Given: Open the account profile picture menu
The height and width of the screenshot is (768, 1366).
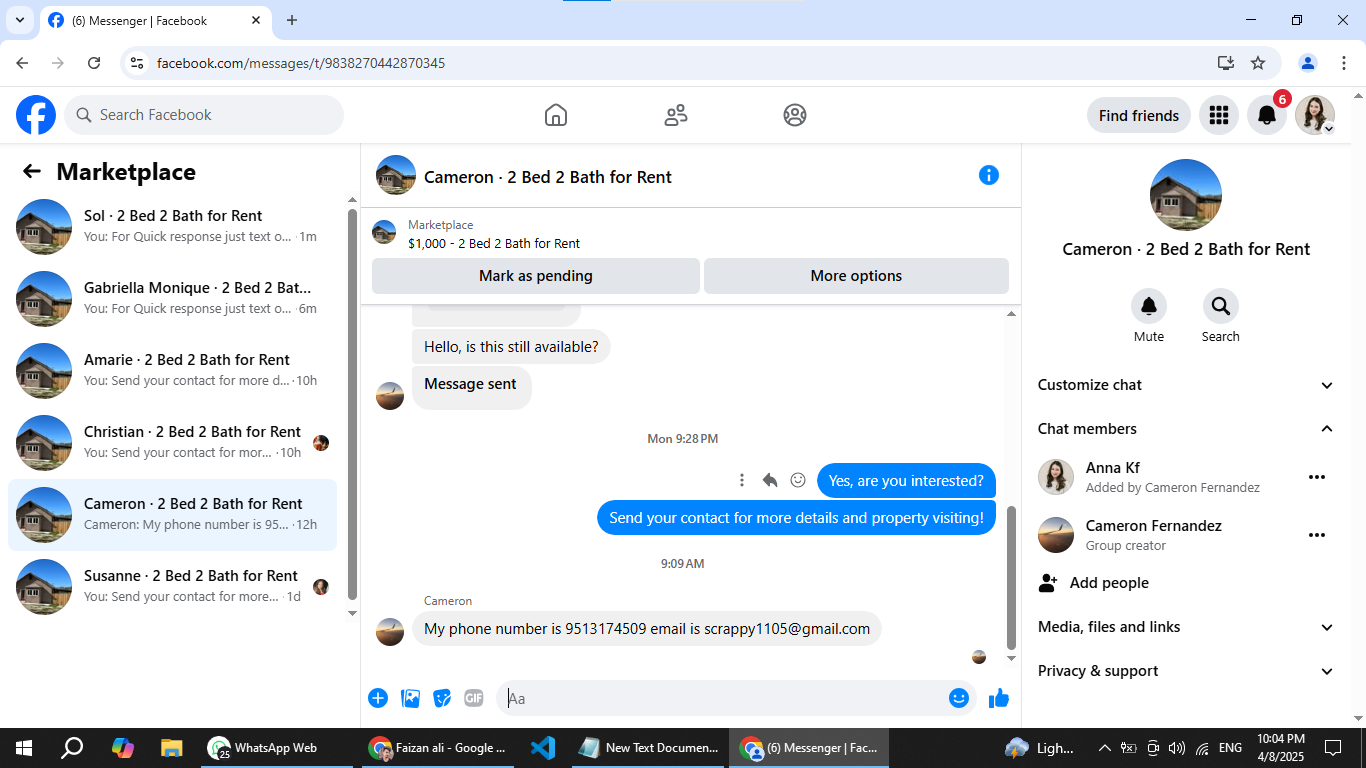Looking at the screenshot, I should click(1315, 115).
